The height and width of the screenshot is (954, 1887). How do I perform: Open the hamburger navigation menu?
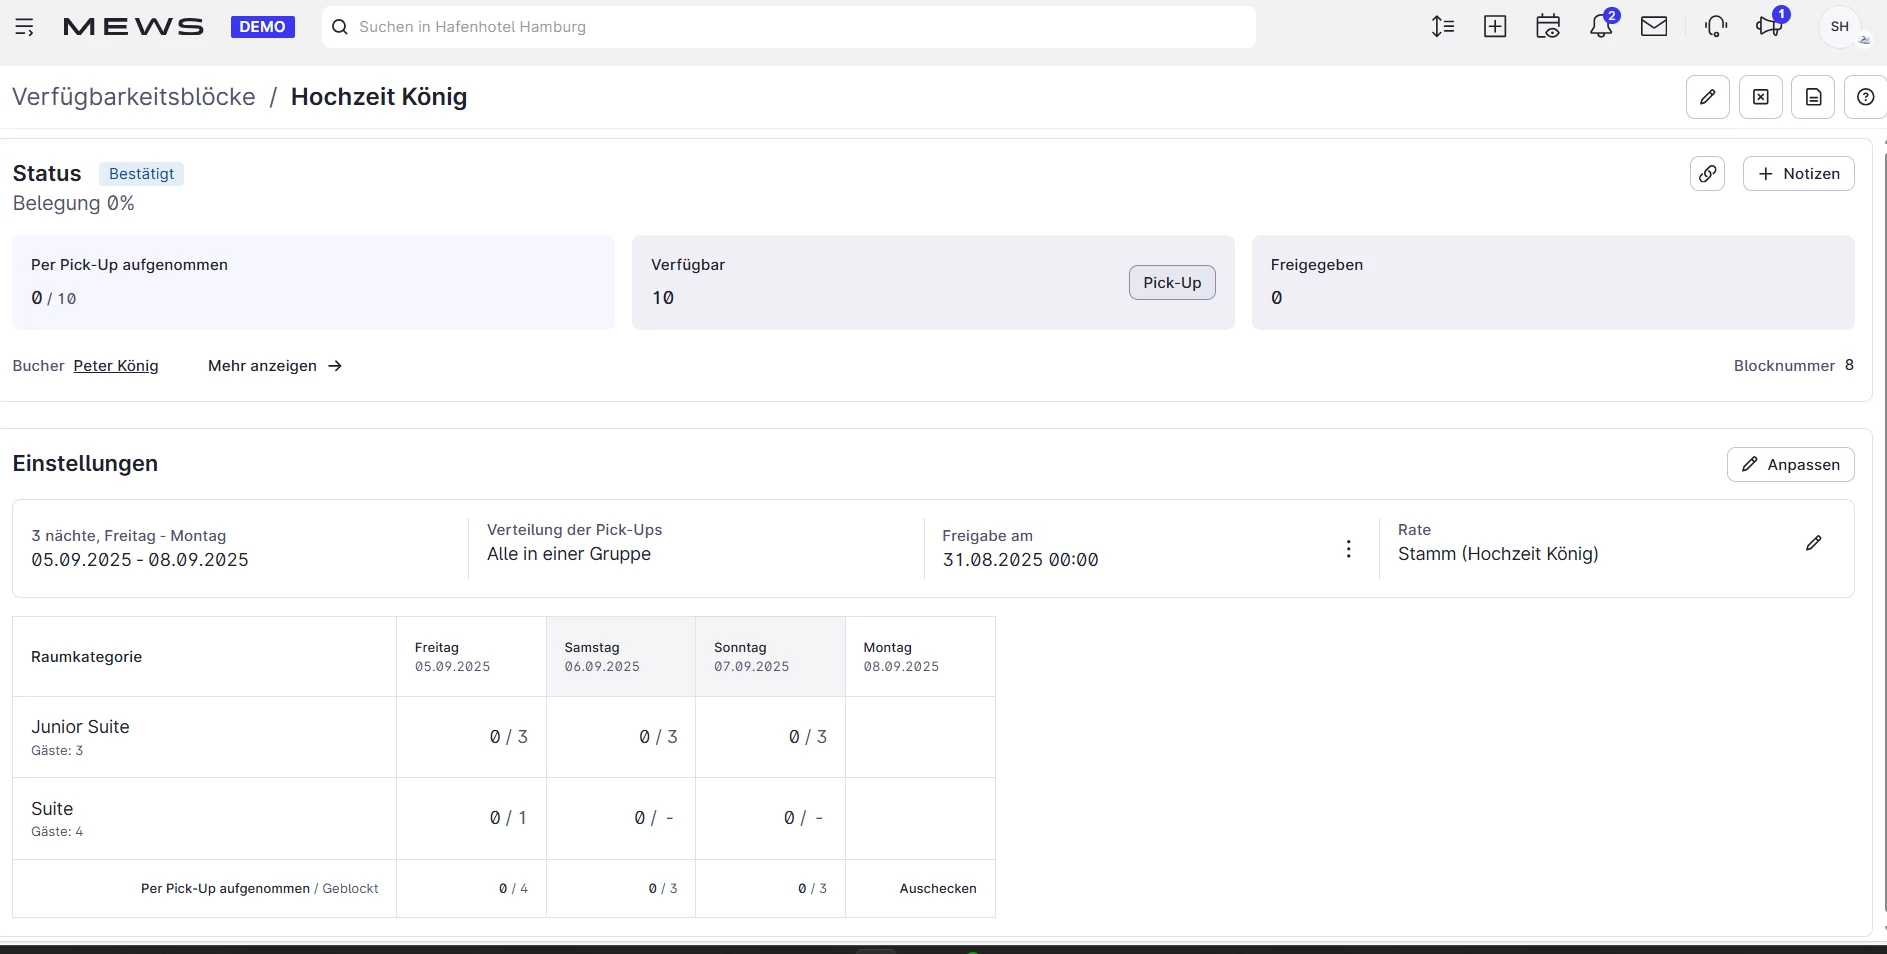click(25, 27)
